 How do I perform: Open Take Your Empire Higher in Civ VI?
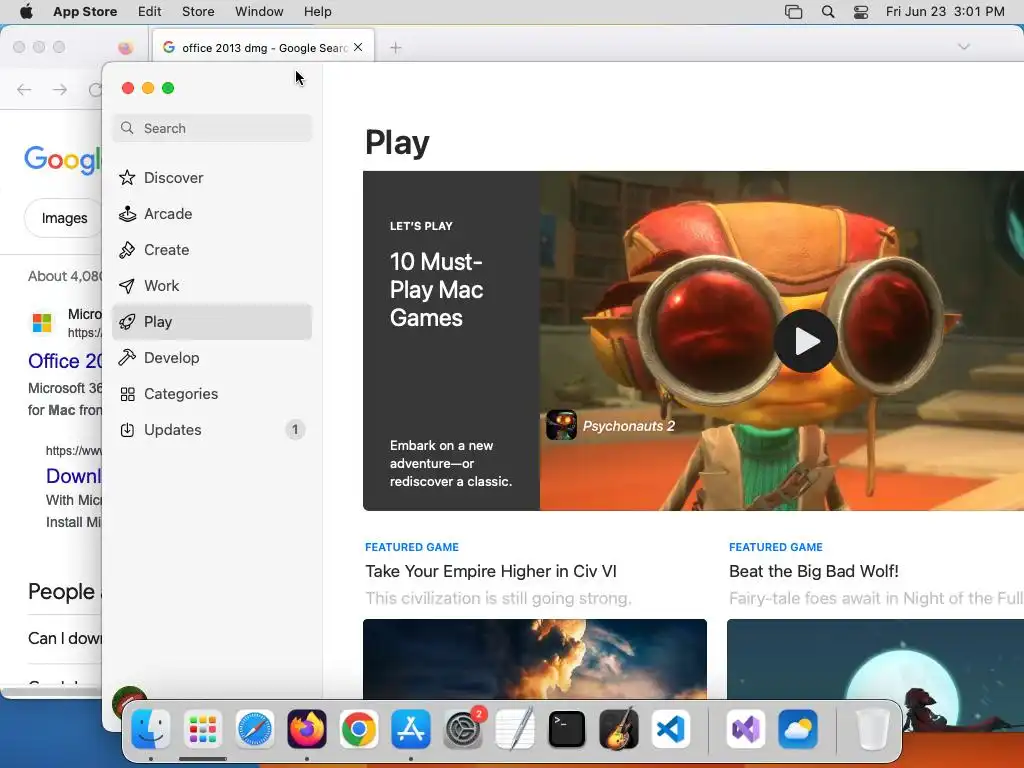490,571
